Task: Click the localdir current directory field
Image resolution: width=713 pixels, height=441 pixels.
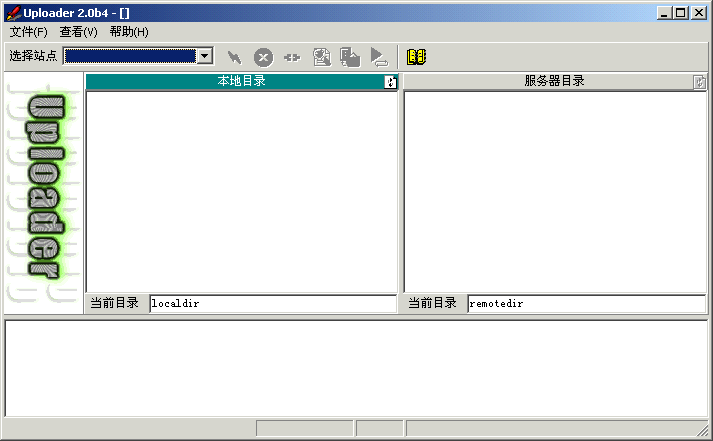Action: [272, 303]
